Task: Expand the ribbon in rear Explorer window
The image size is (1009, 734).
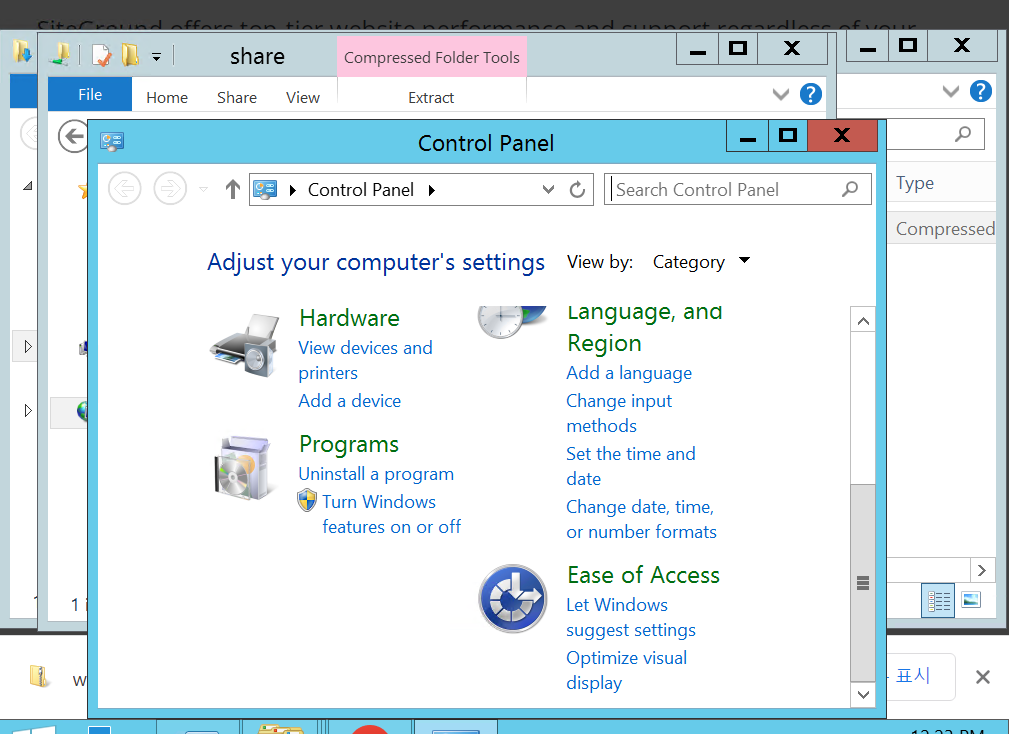Action: 950,91
